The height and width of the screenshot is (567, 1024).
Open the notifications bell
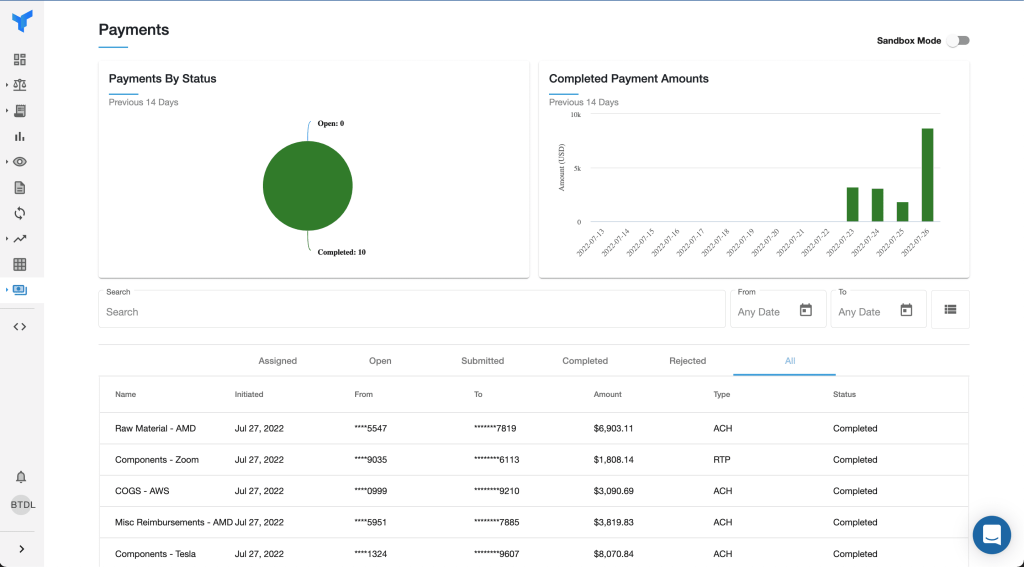point(21,477)
